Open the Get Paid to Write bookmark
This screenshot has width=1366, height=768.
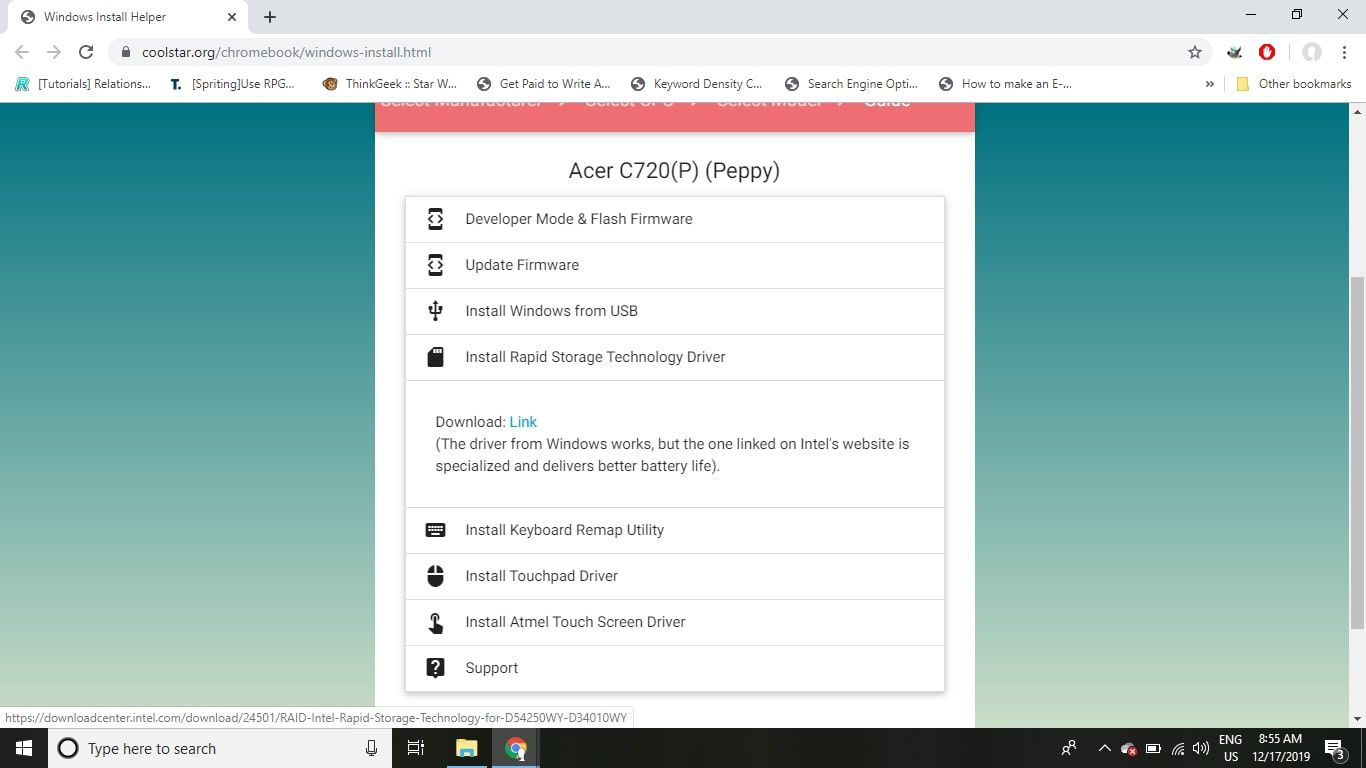[x=544, y=84]
